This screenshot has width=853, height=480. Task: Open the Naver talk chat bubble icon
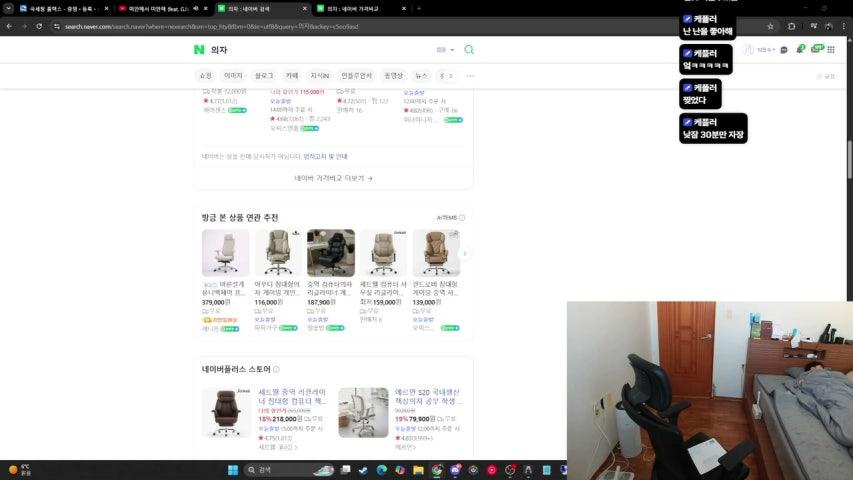click(x=784, y=50)
